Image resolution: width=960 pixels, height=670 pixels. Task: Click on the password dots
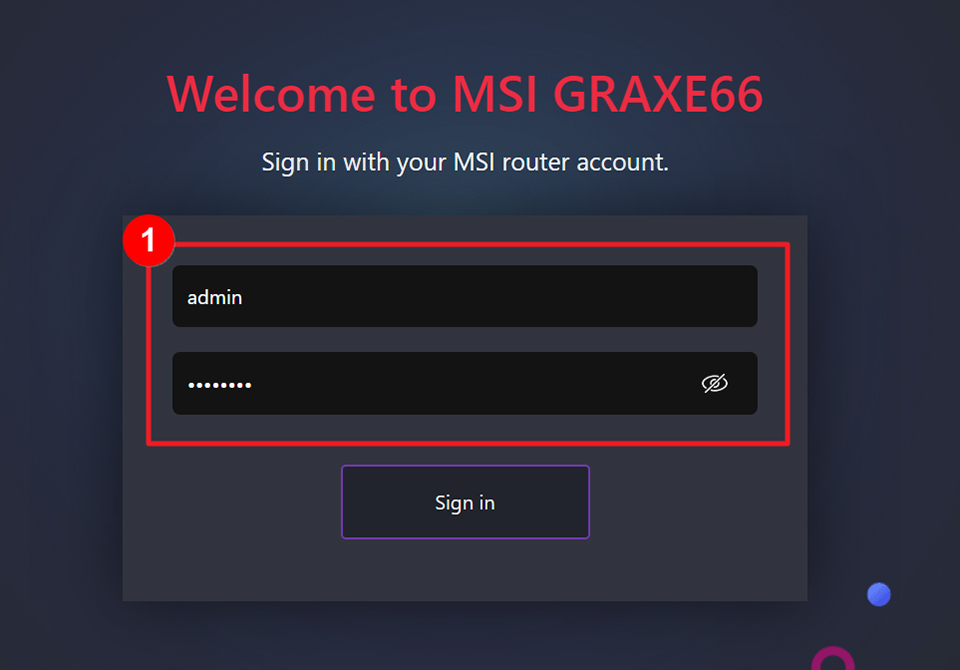coord(219,385)
